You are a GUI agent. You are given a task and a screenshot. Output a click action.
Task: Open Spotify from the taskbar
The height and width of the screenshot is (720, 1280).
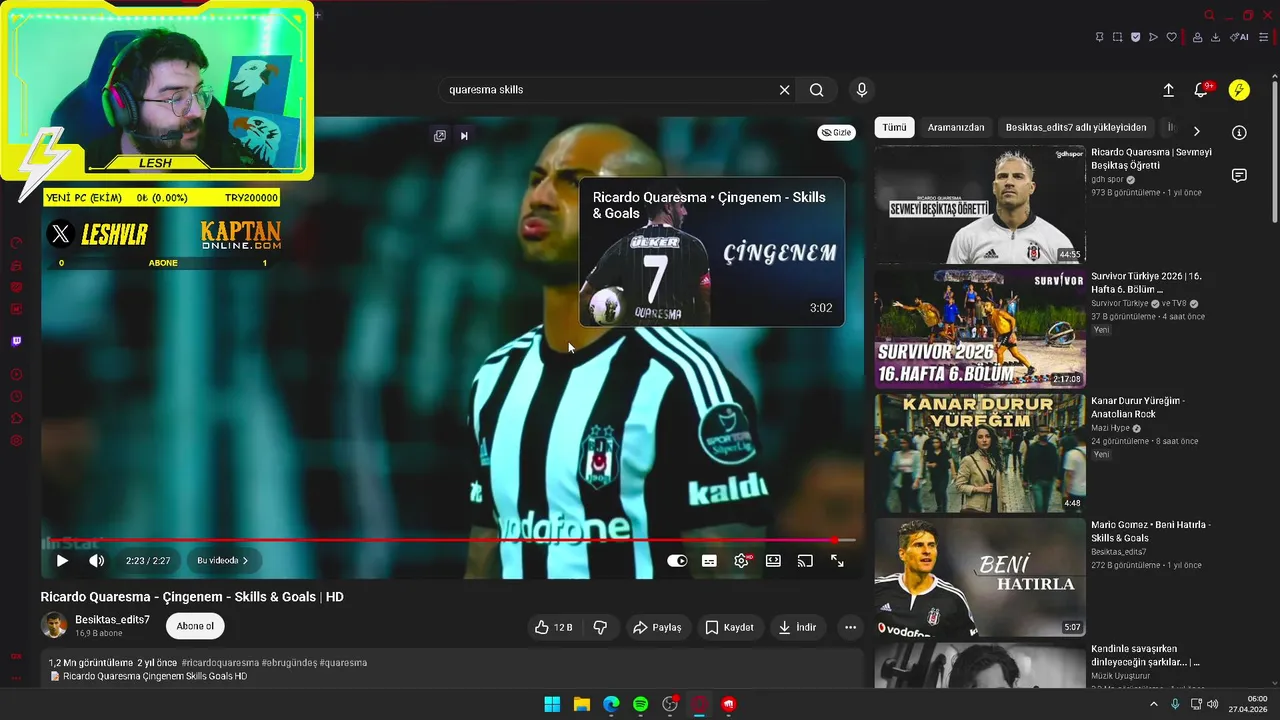pyautogui.click(x=641, y=704)
